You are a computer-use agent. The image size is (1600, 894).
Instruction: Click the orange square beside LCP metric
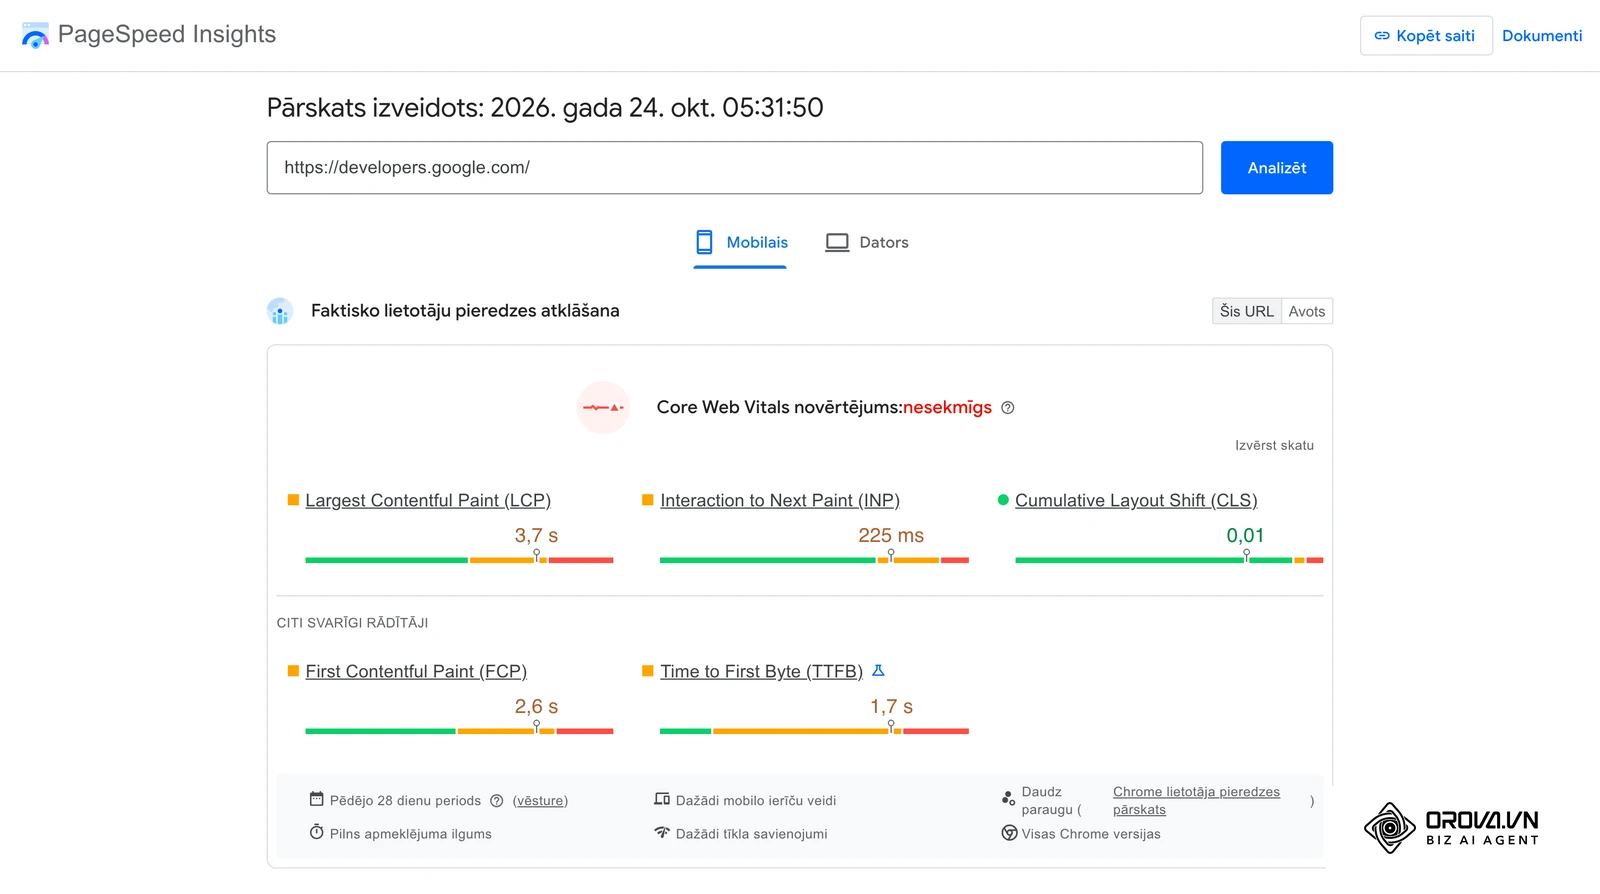(x=293, y=500)
